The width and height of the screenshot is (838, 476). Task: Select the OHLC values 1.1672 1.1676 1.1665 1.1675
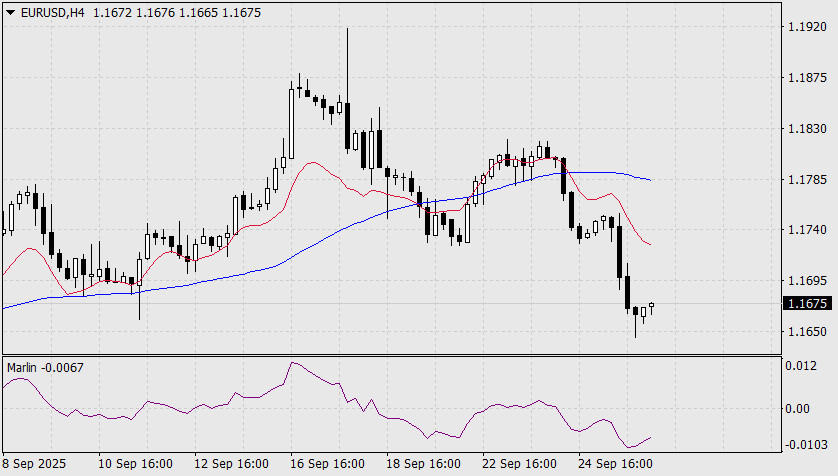[177, 12]
